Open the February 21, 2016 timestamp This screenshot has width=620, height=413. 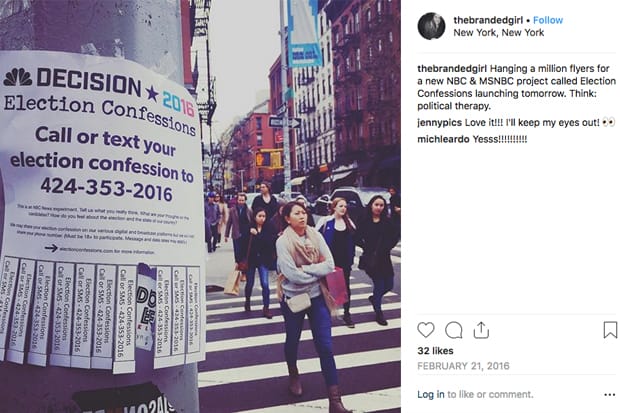(x=463, y=366)
